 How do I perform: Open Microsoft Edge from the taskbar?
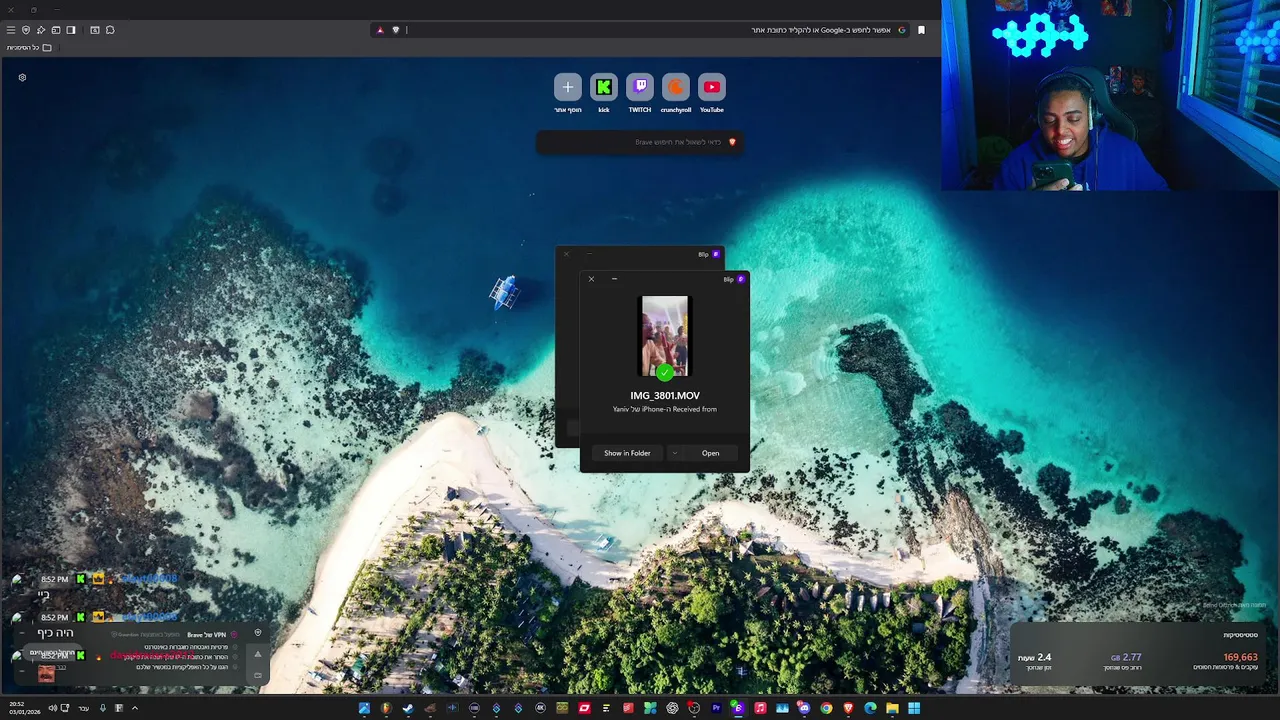(870, 708)
